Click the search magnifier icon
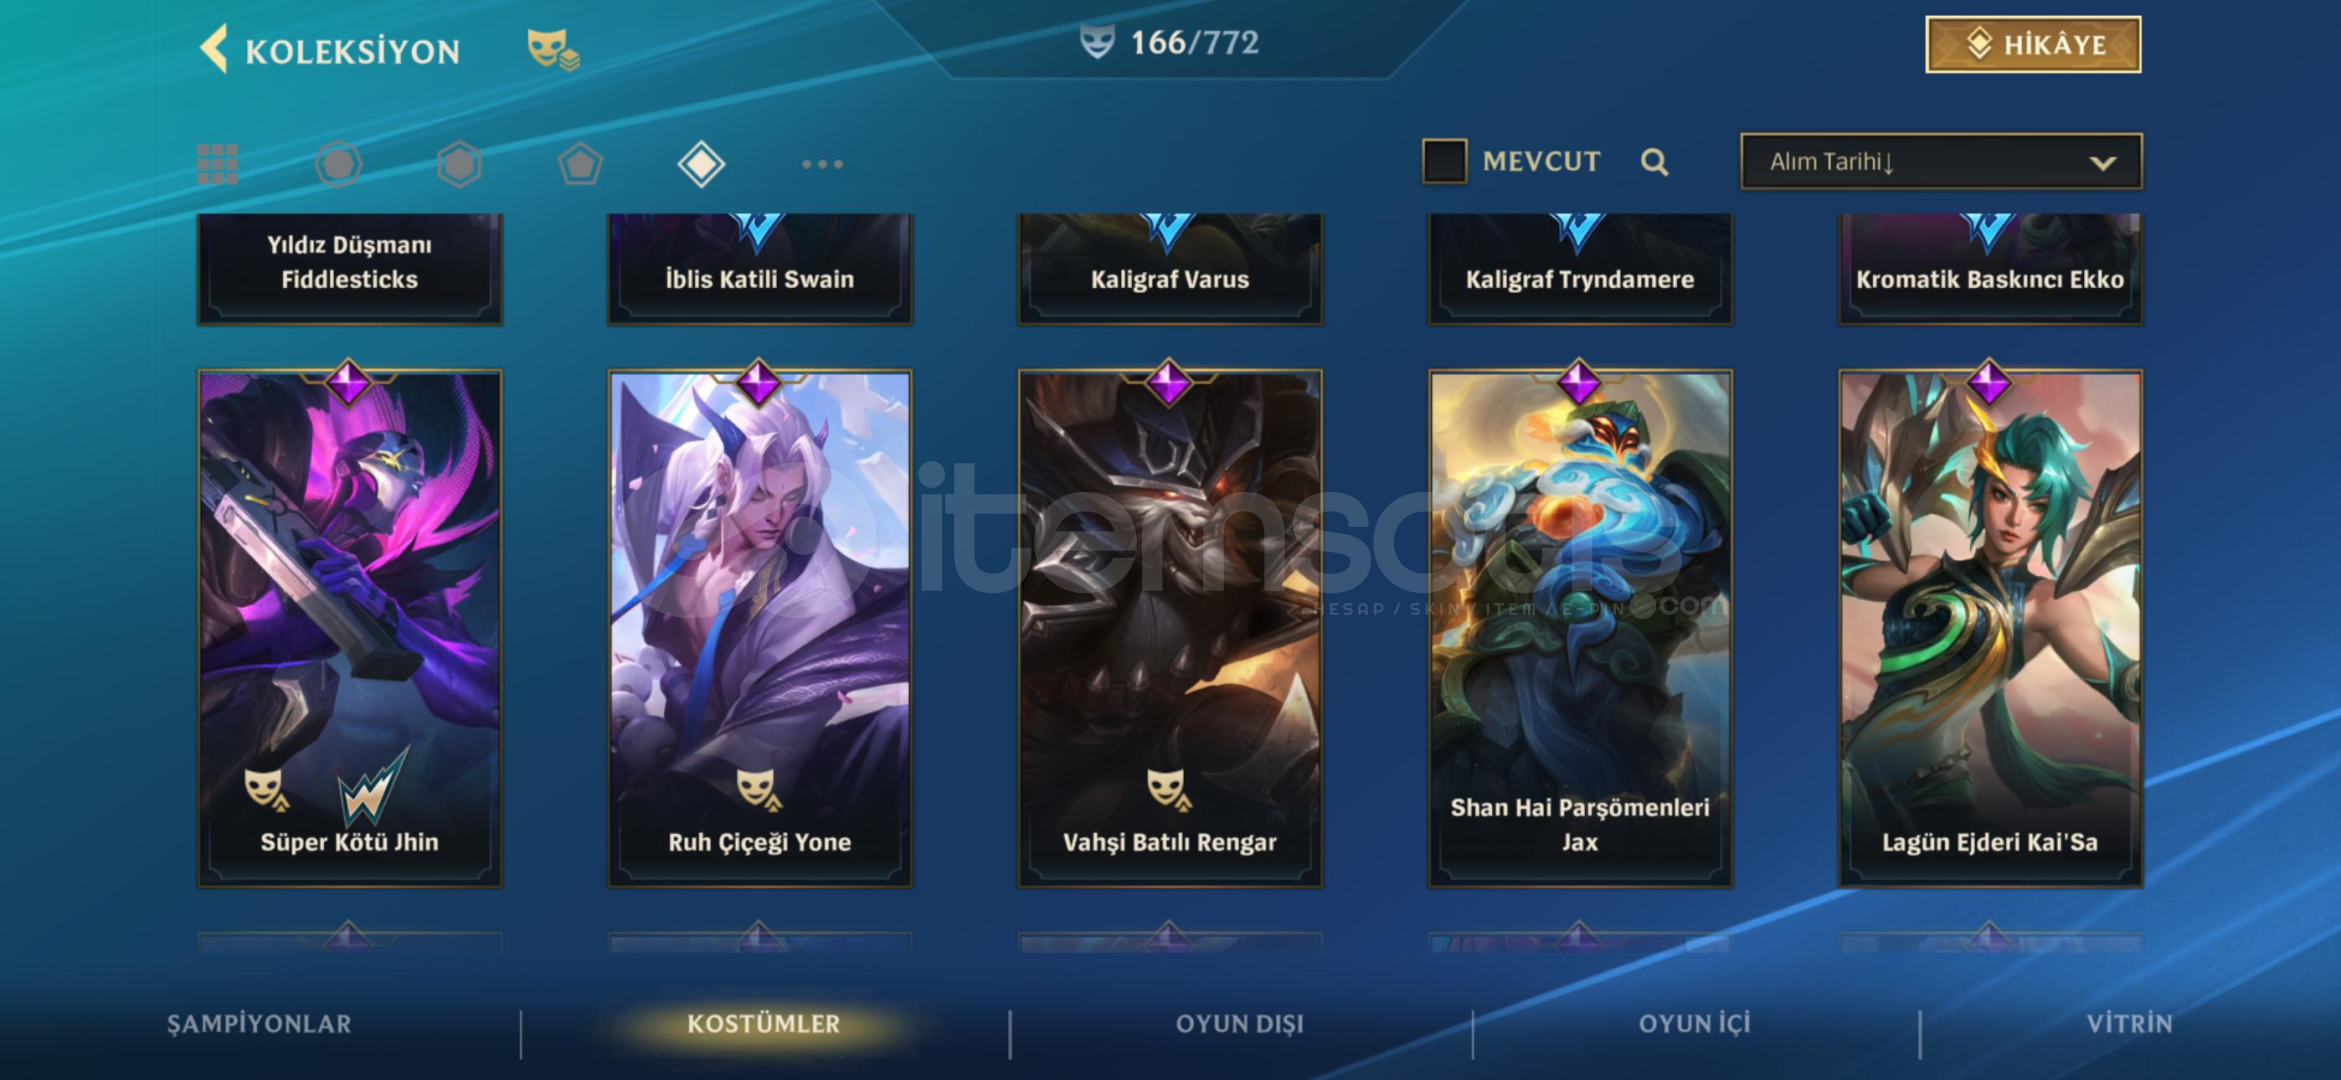The image size is (2341, 1080). (x=1654, y=162)
